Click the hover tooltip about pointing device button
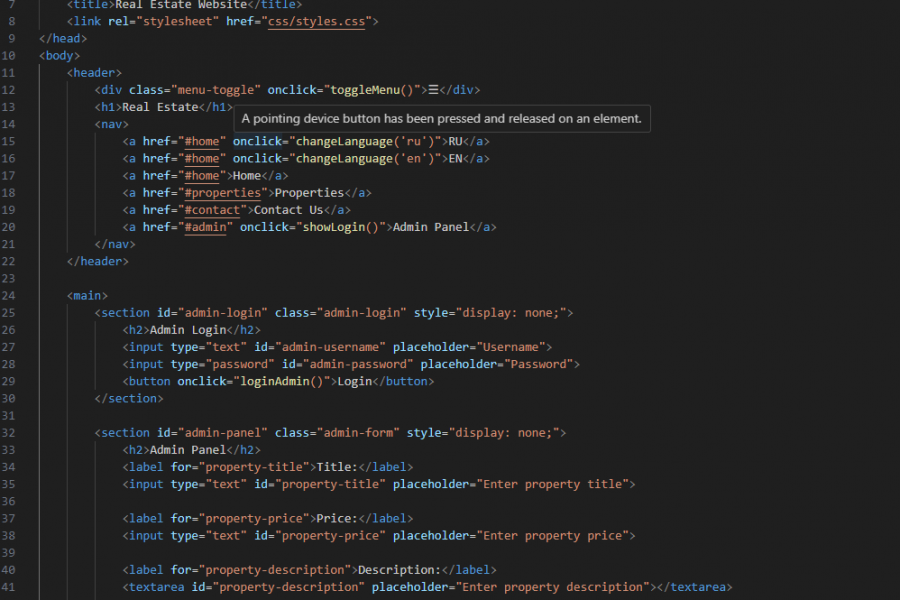The width and height of the screenshot is (900, 600). click(x=442, y=119)
